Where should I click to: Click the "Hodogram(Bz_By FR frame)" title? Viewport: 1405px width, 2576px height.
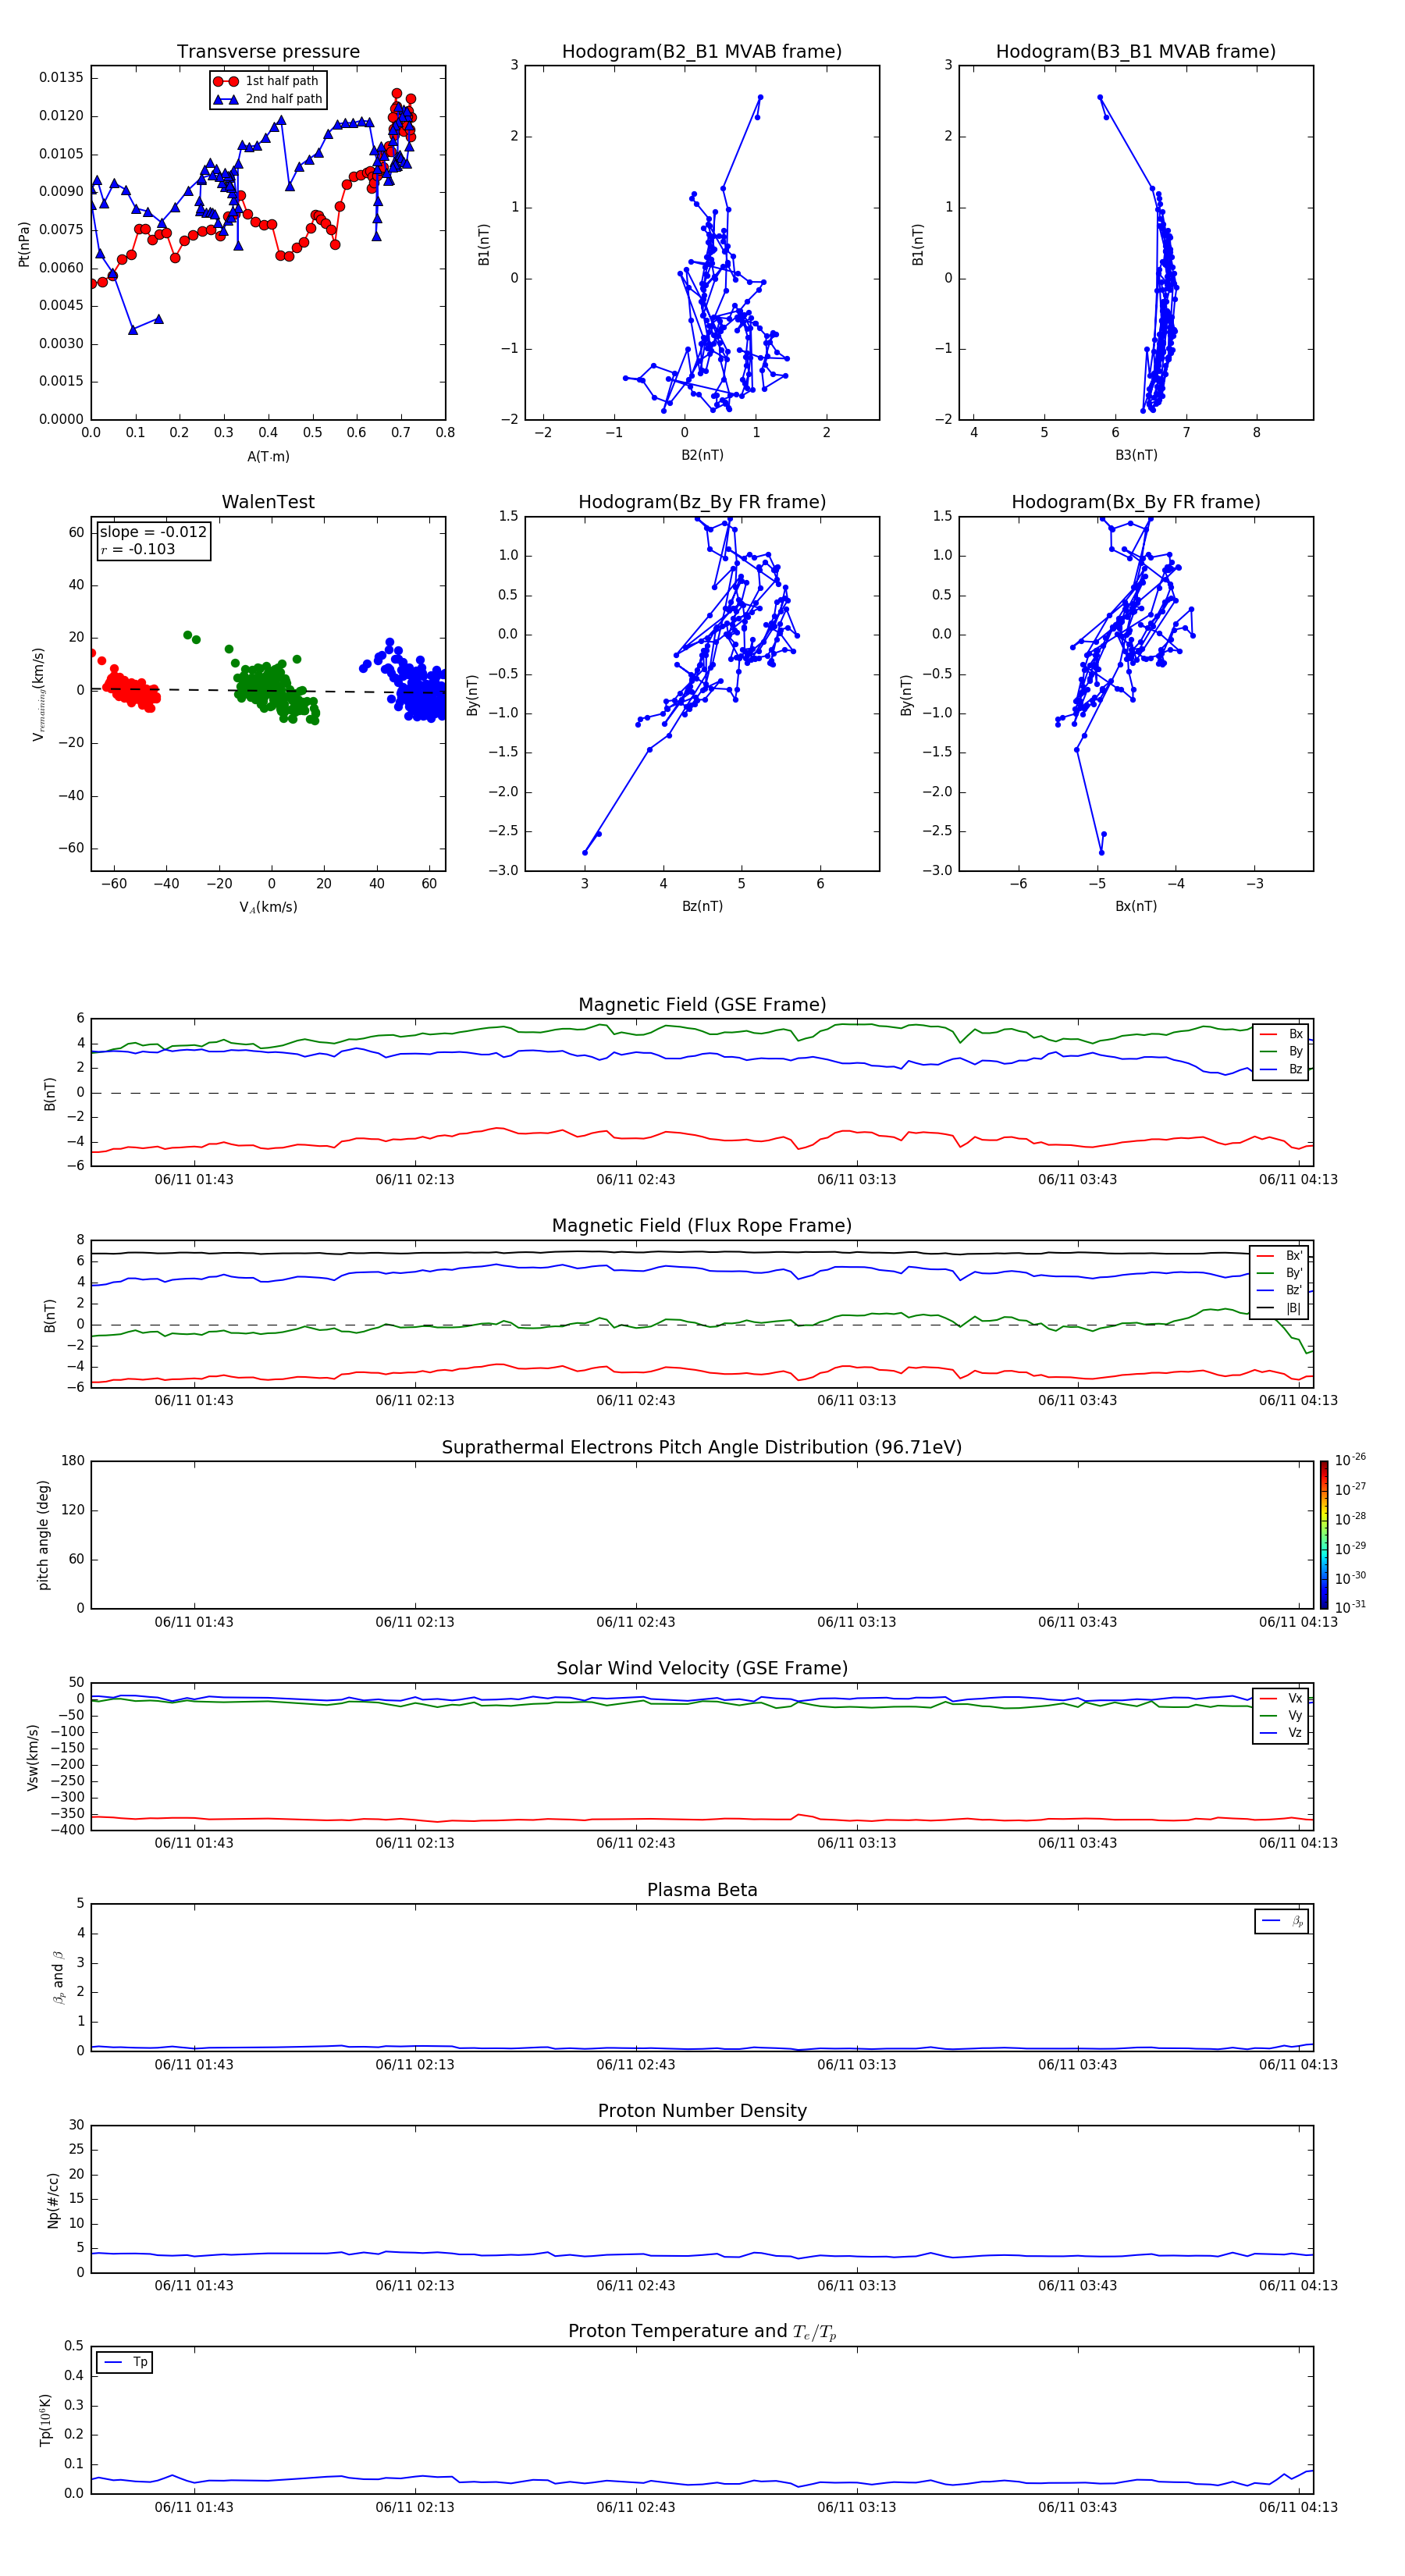(702, 502)
